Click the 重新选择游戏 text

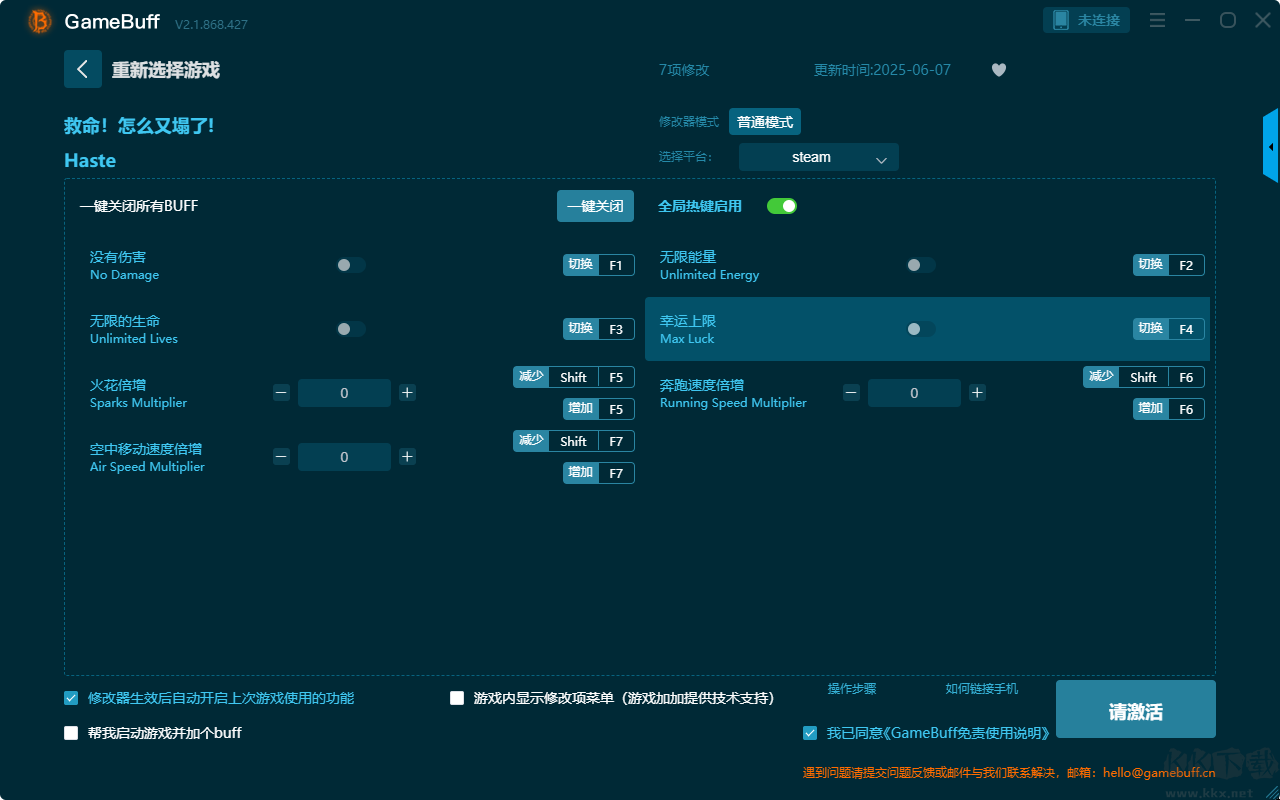[166, 70]
